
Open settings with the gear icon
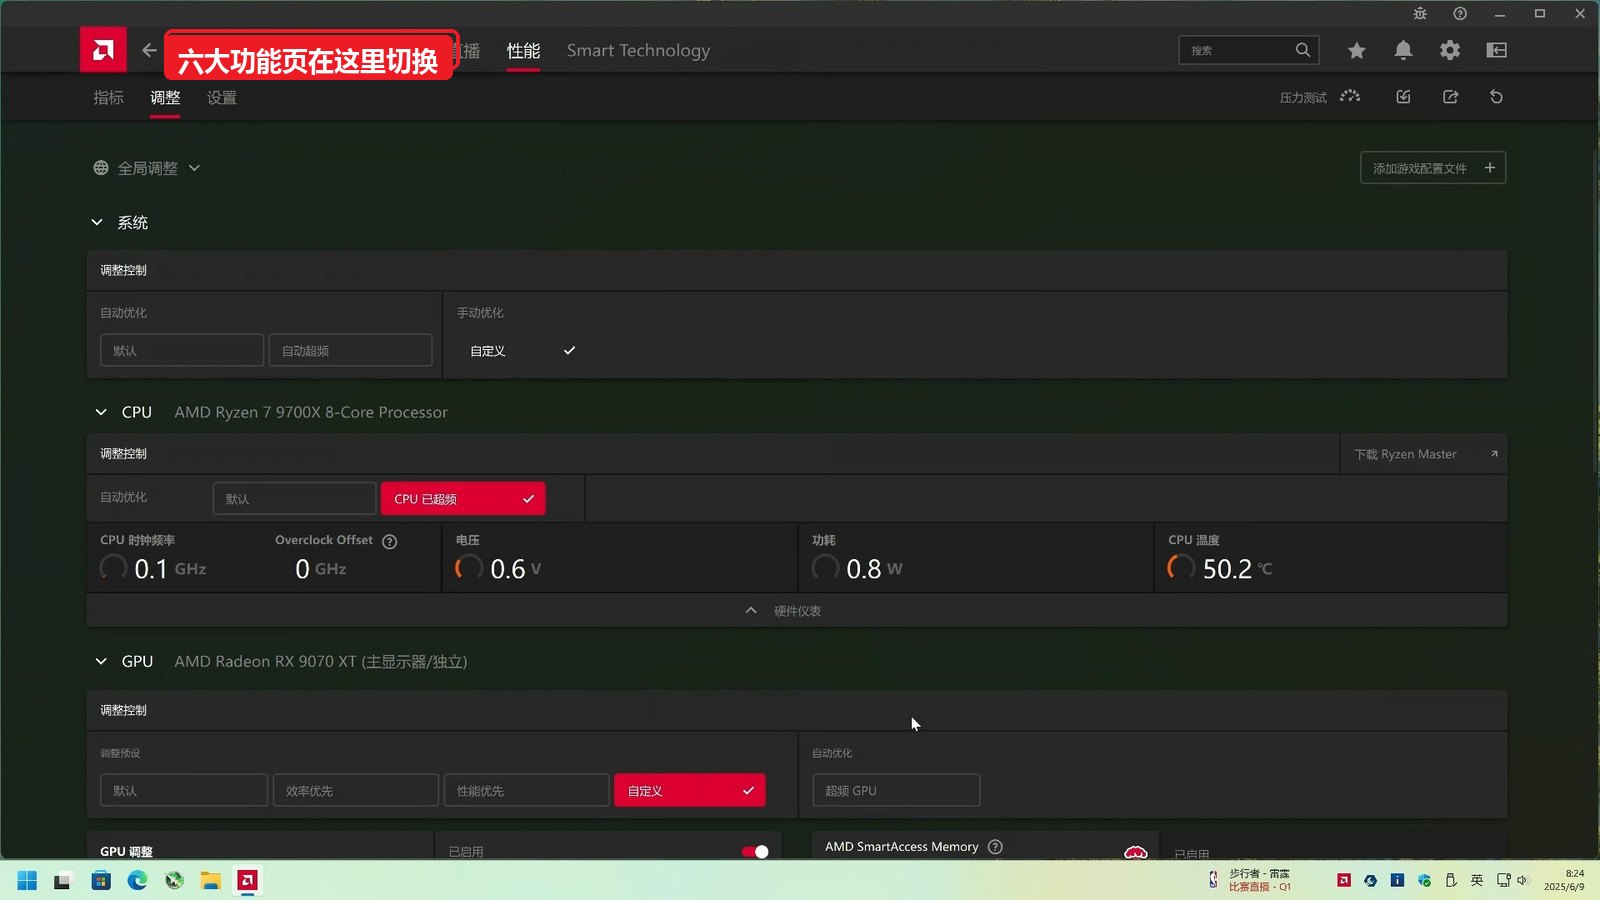point(1450,50)
